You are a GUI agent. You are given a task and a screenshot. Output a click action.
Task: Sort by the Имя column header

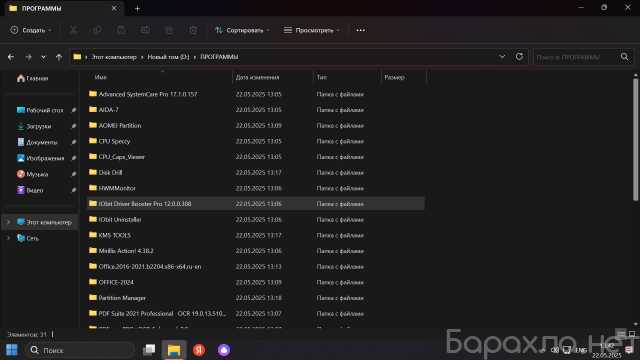(x=100, y=77)
